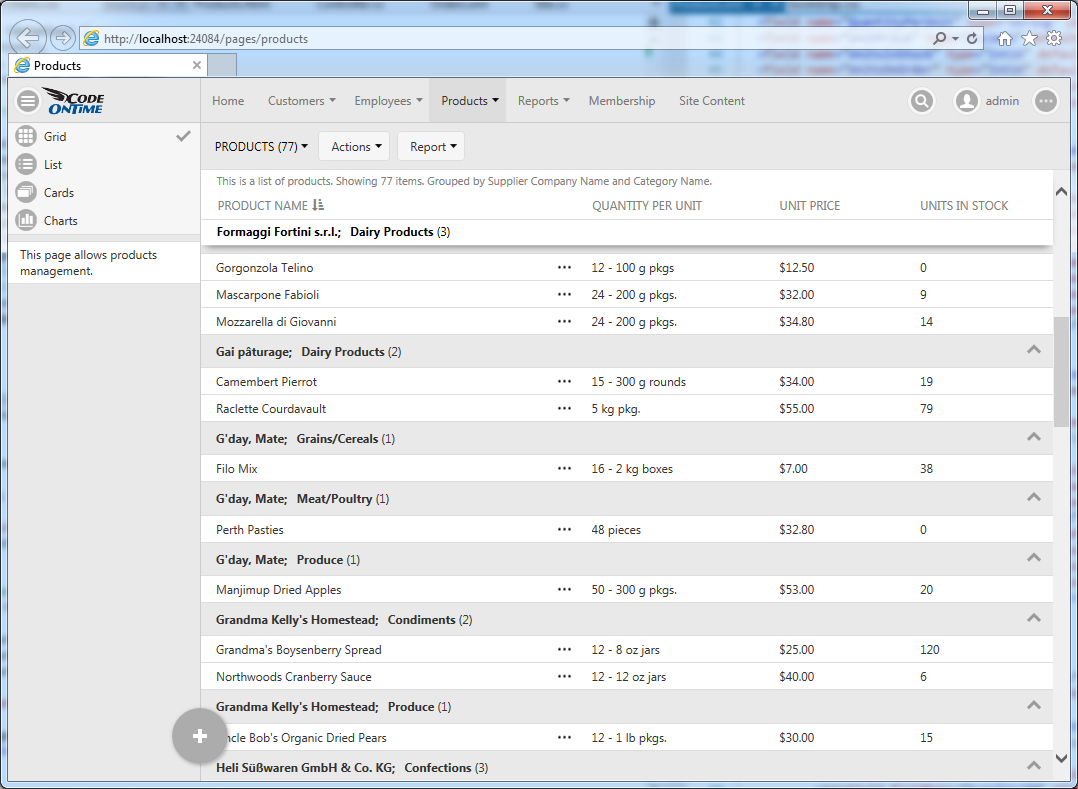Close the Products browser tab

(x=197, y=65)
